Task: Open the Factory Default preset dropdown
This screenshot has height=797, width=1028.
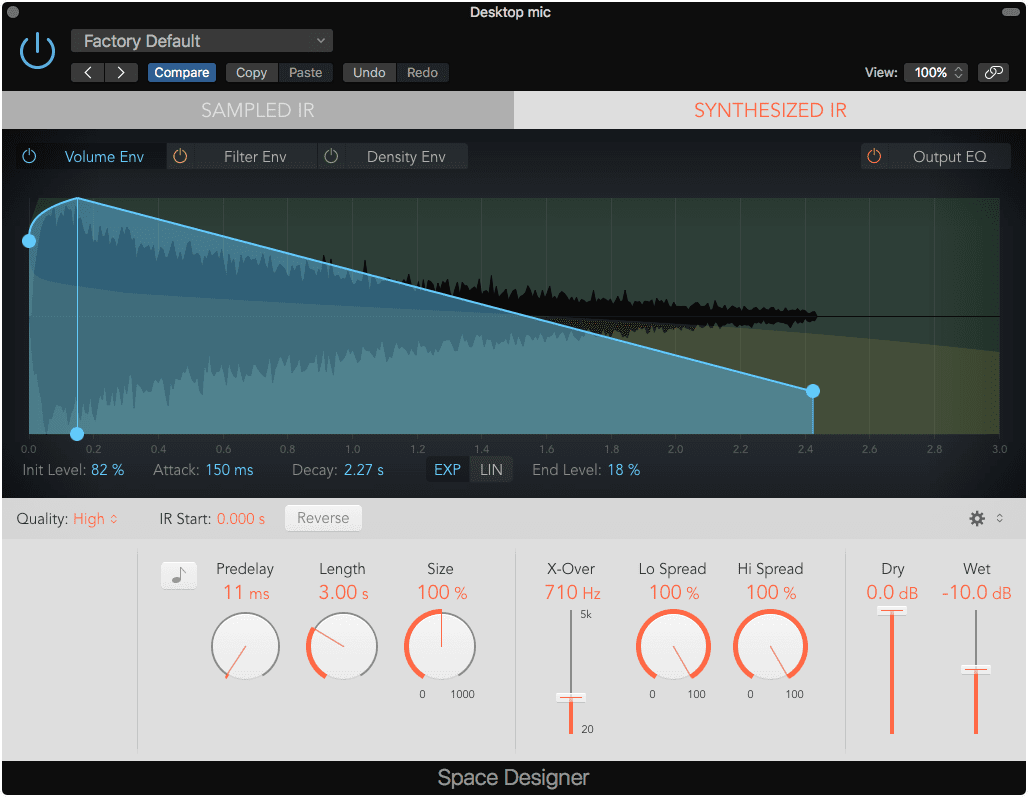Action: point(201,41)
